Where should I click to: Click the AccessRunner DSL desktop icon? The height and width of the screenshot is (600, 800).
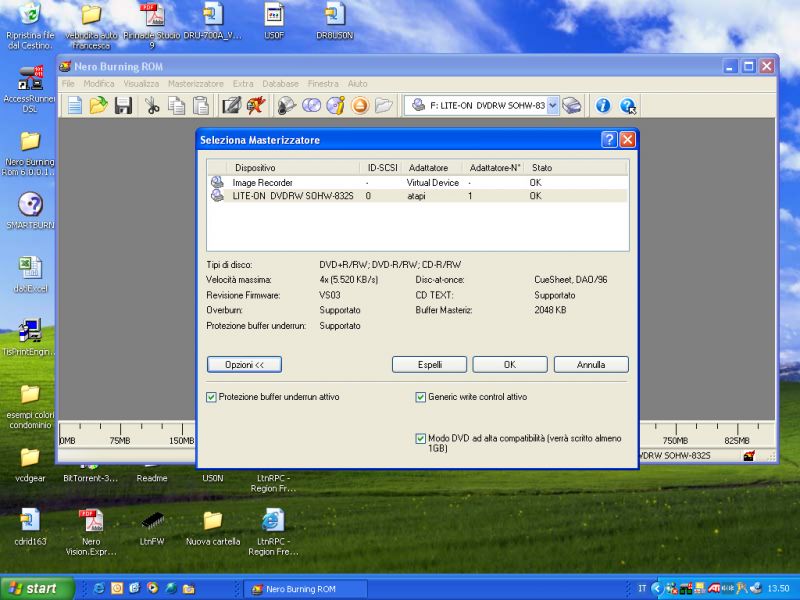tap(30, 89)
